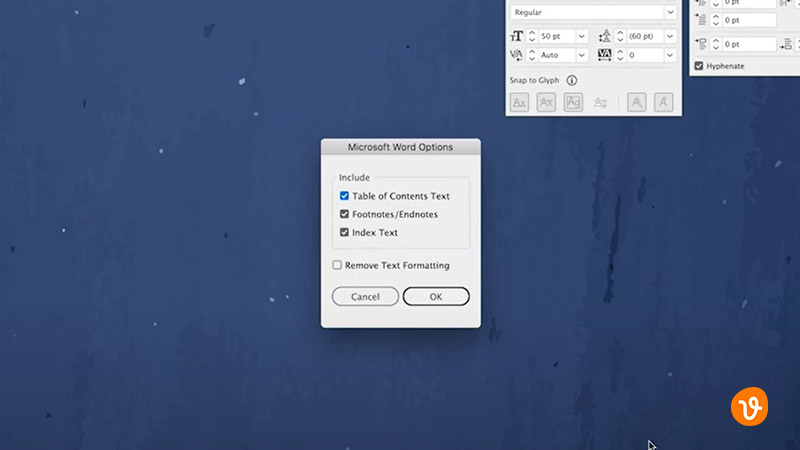Click the first-line left indent icon
The height and width of the screenshot is (450, 800).
click(x=702, y=20)
